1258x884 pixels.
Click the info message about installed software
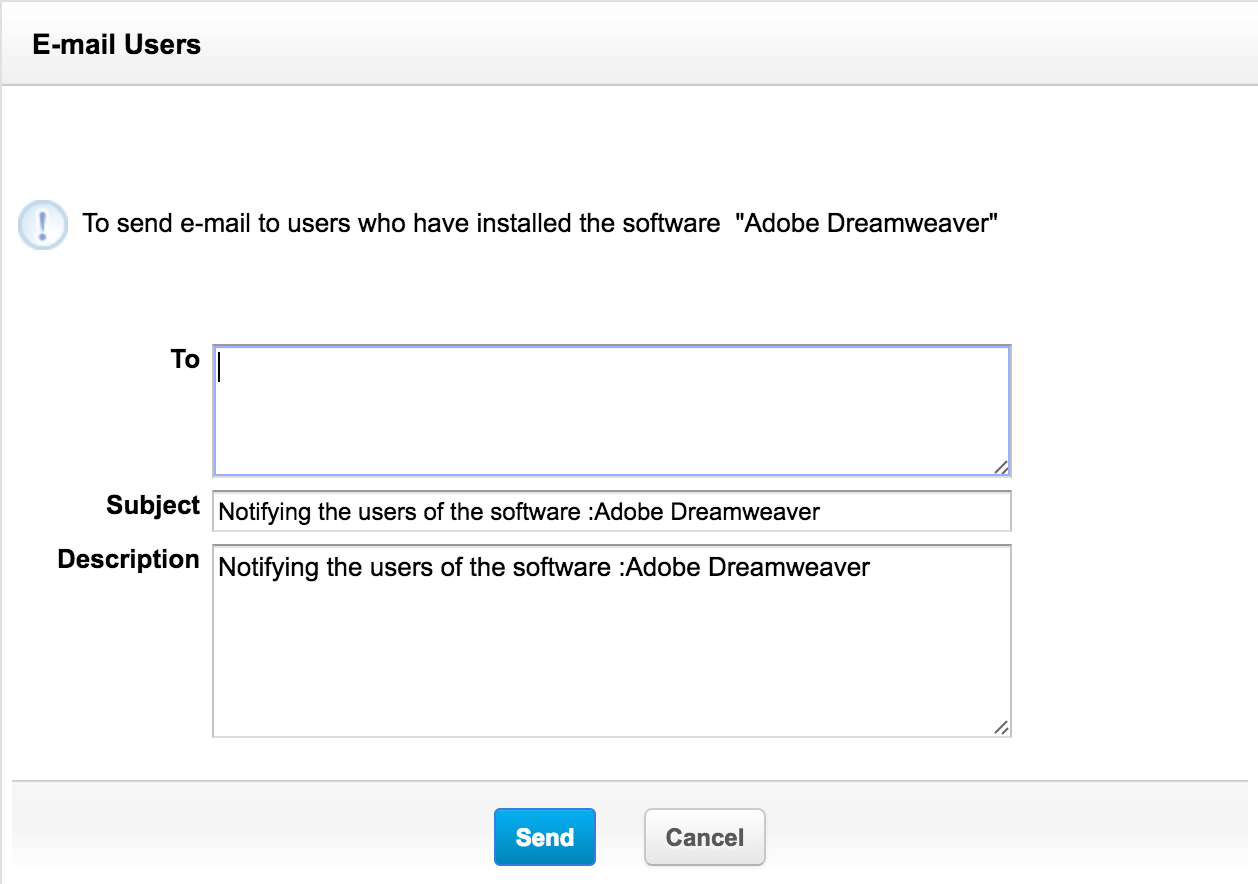click(x=400, y=223)
